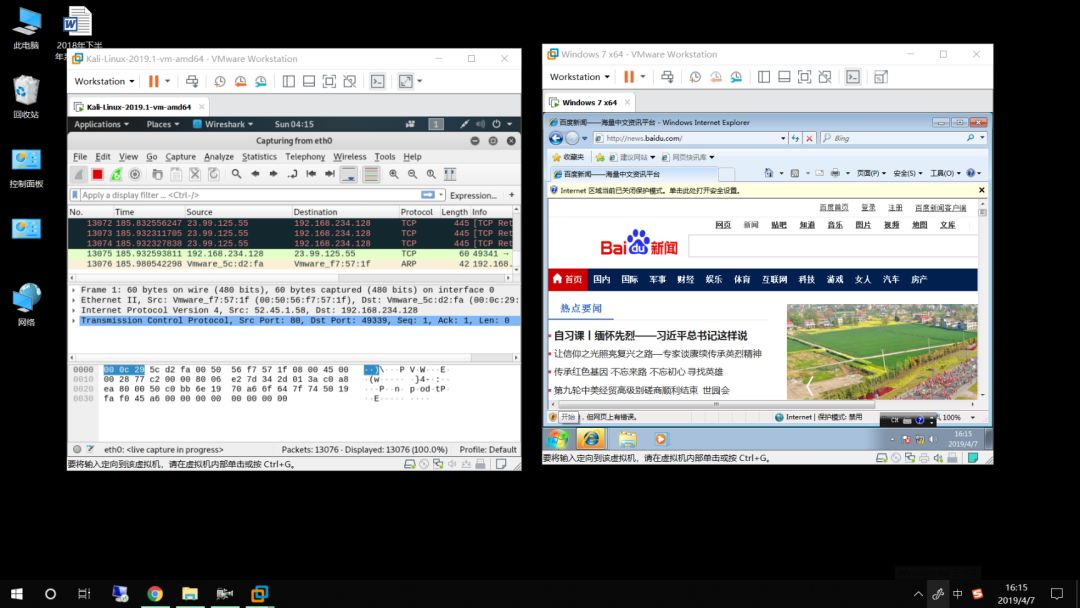The image size is (1080, 608).
Task: Open Chrome from the Windows taskbar
Action: pos(155,594)
